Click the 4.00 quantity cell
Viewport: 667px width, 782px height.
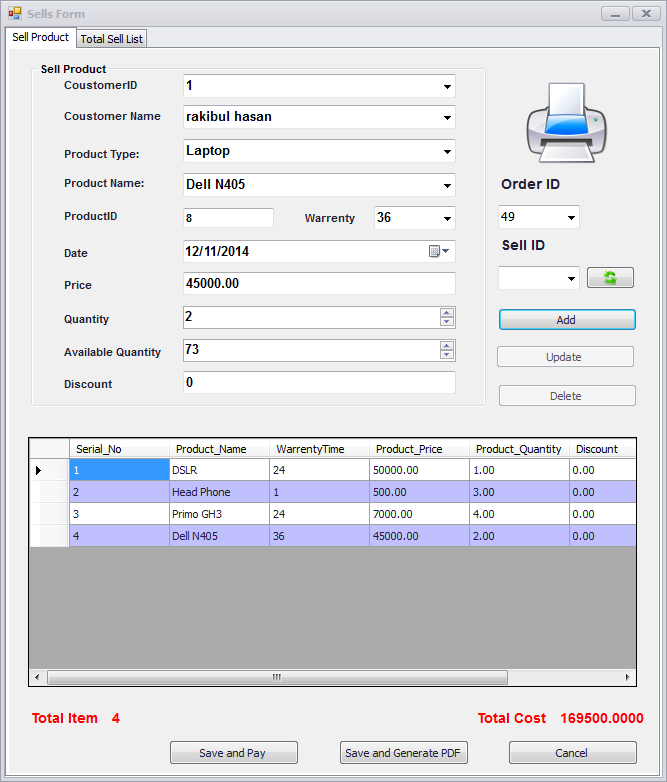tap(519, 514)
